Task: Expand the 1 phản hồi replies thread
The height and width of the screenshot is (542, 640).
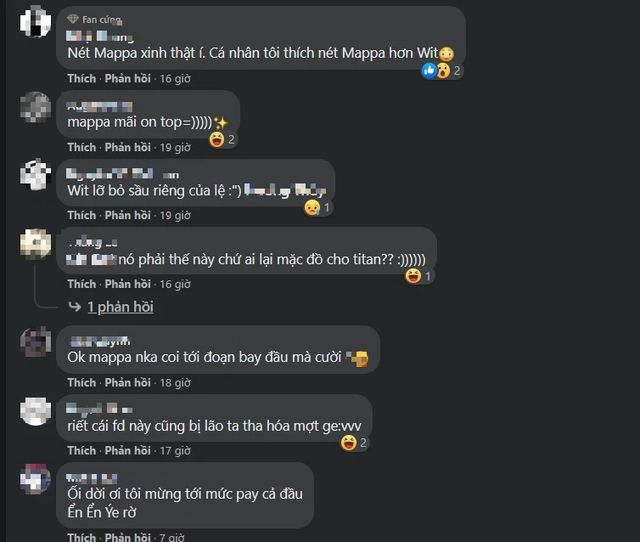Action: (x=120, y=307)
